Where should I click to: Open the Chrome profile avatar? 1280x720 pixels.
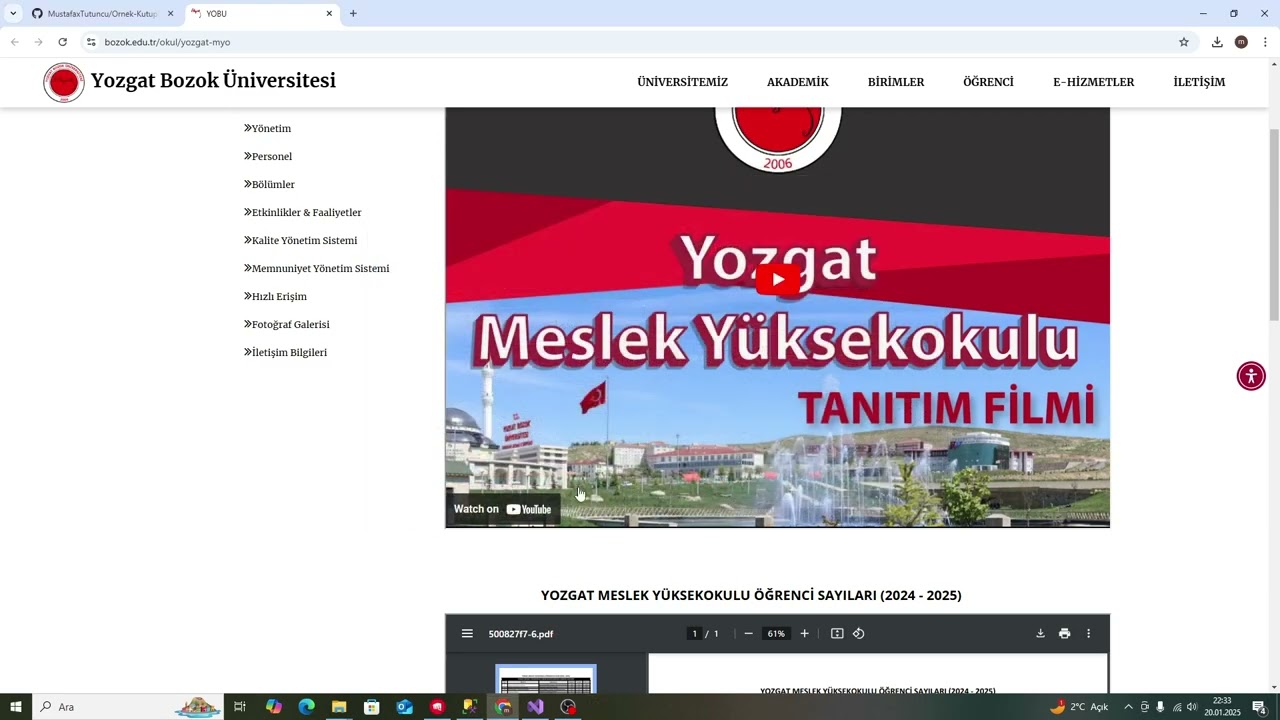[x=1241, y=42]
